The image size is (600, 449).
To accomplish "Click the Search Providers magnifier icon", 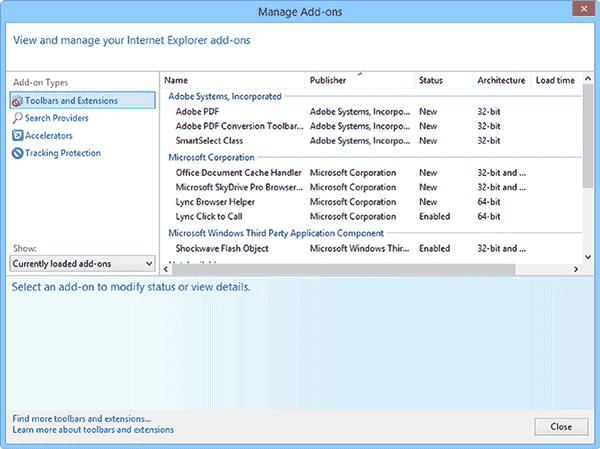I will point(17,118).
